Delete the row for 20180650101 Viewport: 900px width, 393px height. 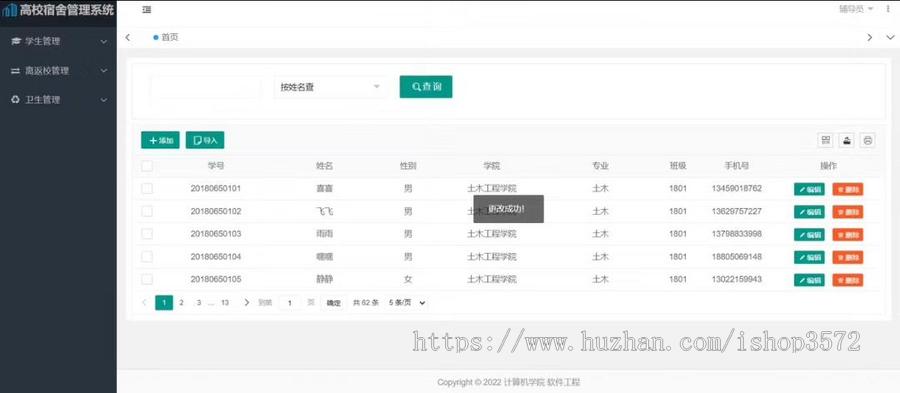click(x=848, y=189)
